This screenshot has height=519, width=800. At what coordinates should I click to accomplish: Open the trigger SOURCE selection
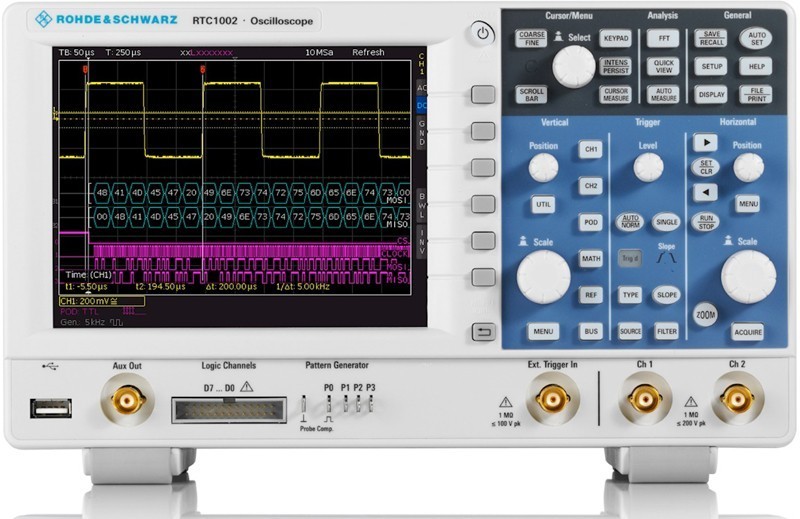click(630, 331)
